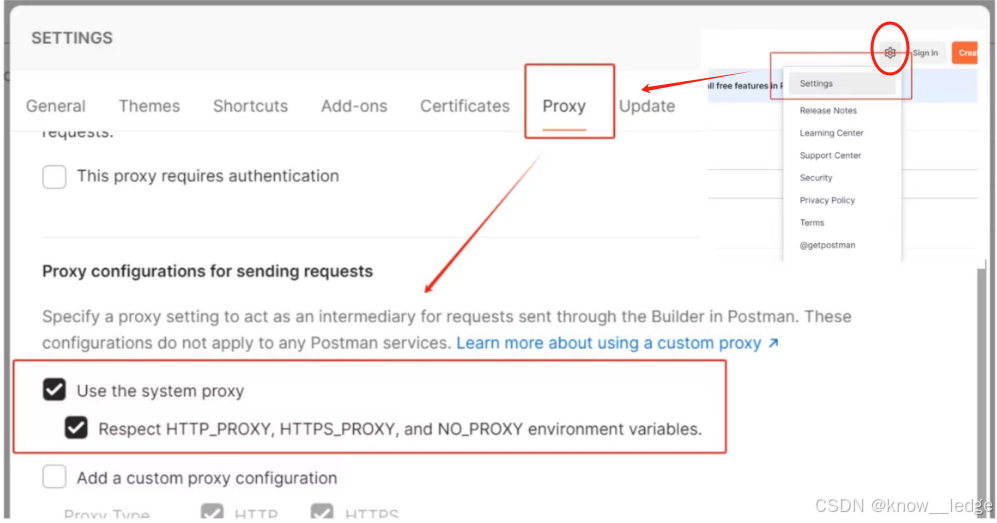Screen dimensions: 997x523
Task: Click the Sign In button
Action: click(925, 53)
